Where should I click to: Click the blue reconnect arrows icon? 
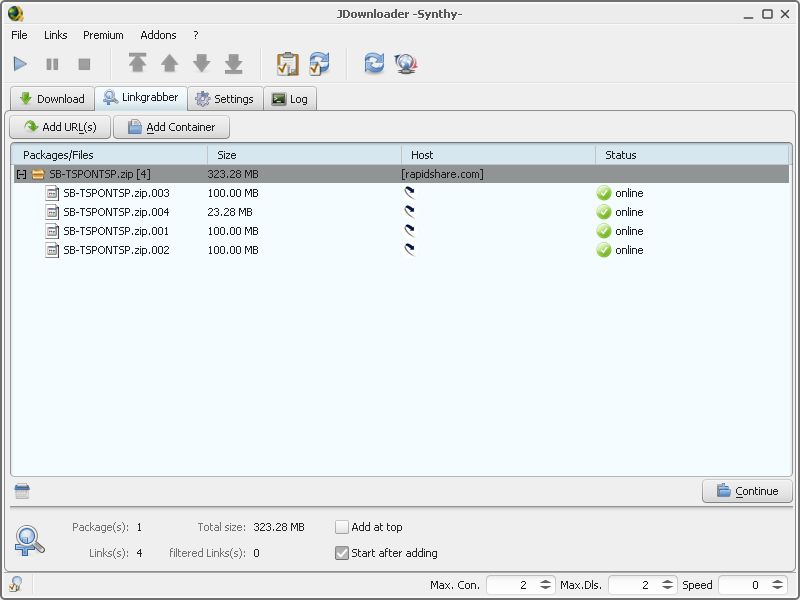click(x=374, y=63)
